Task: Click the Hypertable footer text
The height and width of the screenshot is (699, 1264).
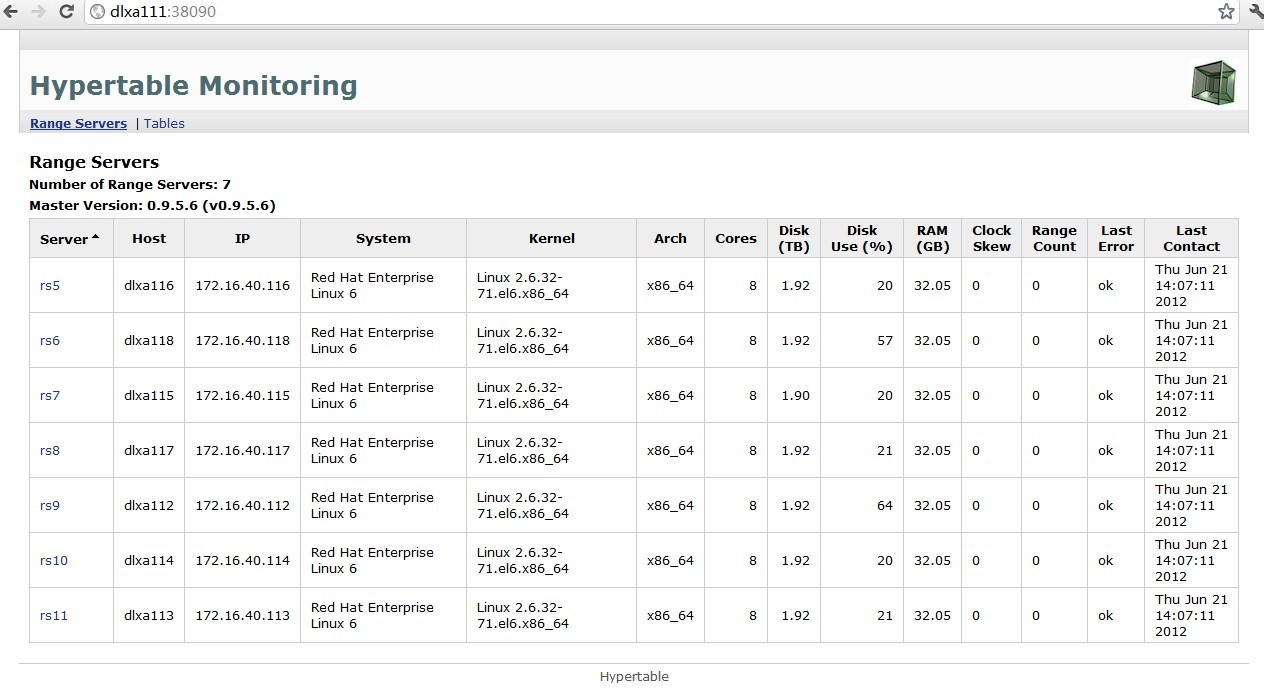Action: click(634, 677)
